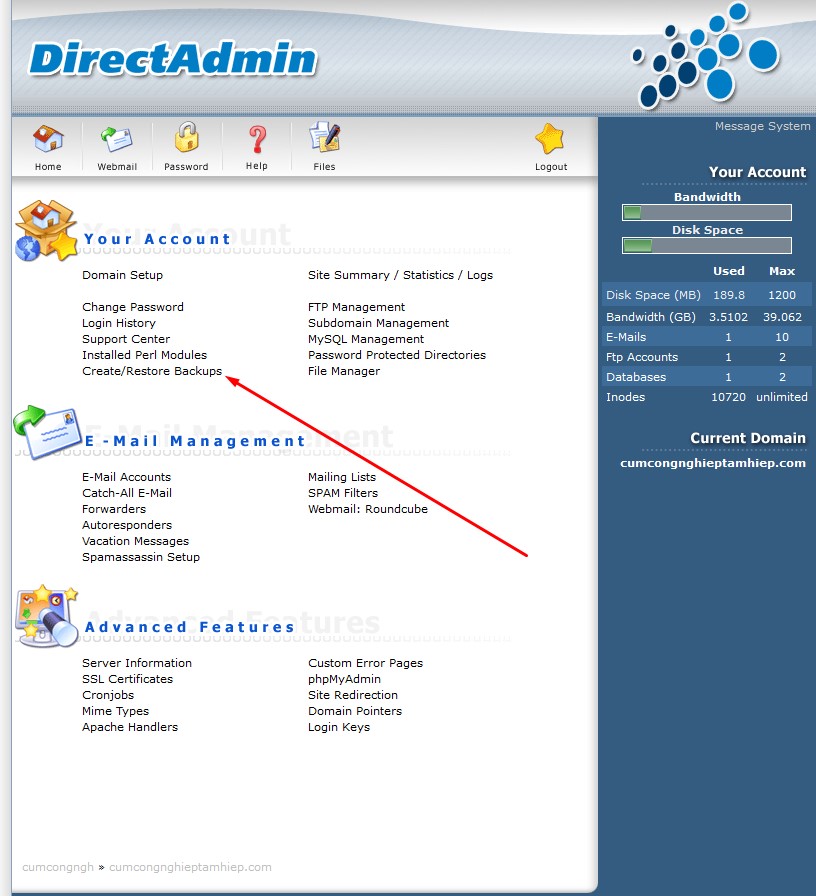Select the Password toolbar icon
The height and width of the screenshot is (896, 816).
tap(186, 142)
